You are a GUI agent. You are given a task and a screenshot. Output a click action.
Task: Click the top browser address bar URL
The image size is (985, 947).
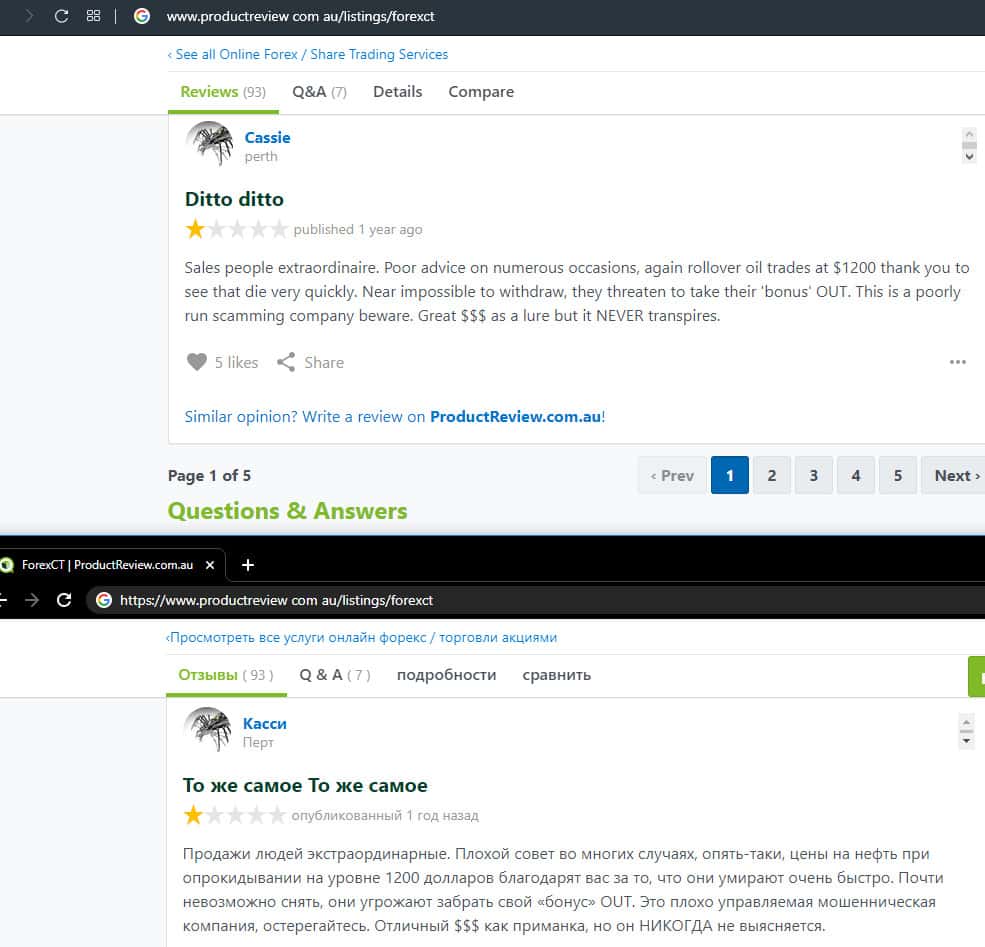tap(300, 16)
